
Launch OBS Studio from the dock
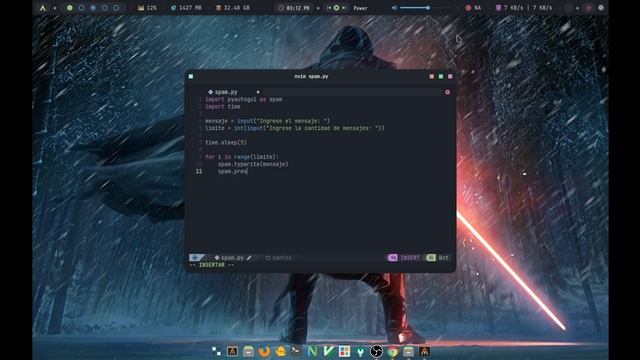[376, 351]
